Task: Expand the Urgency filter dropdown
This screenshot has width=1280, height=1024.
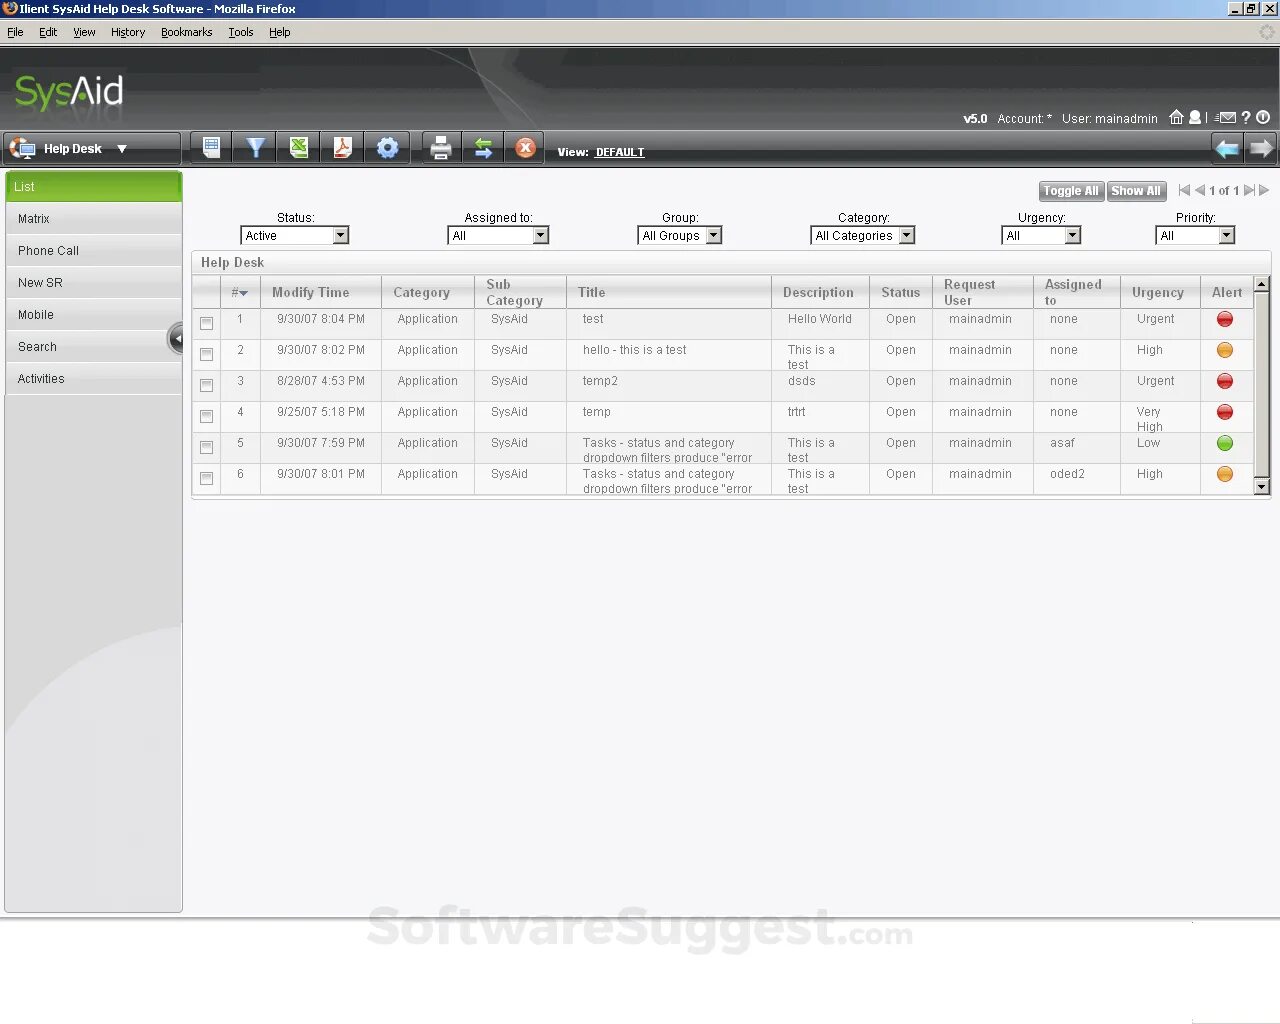Action: pos(1041,236)
